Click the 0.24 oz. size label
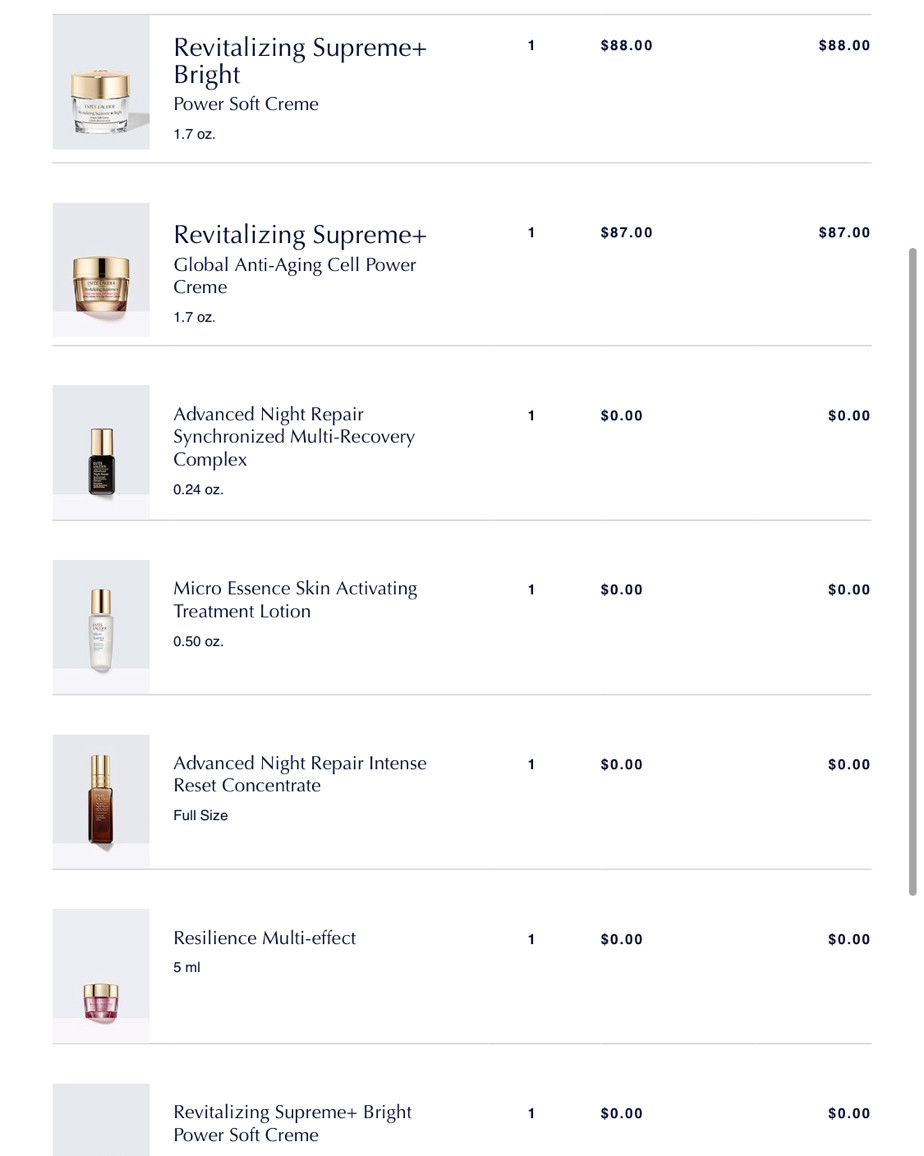Screen dimensions: 924x1156 [x=198, y=491]
